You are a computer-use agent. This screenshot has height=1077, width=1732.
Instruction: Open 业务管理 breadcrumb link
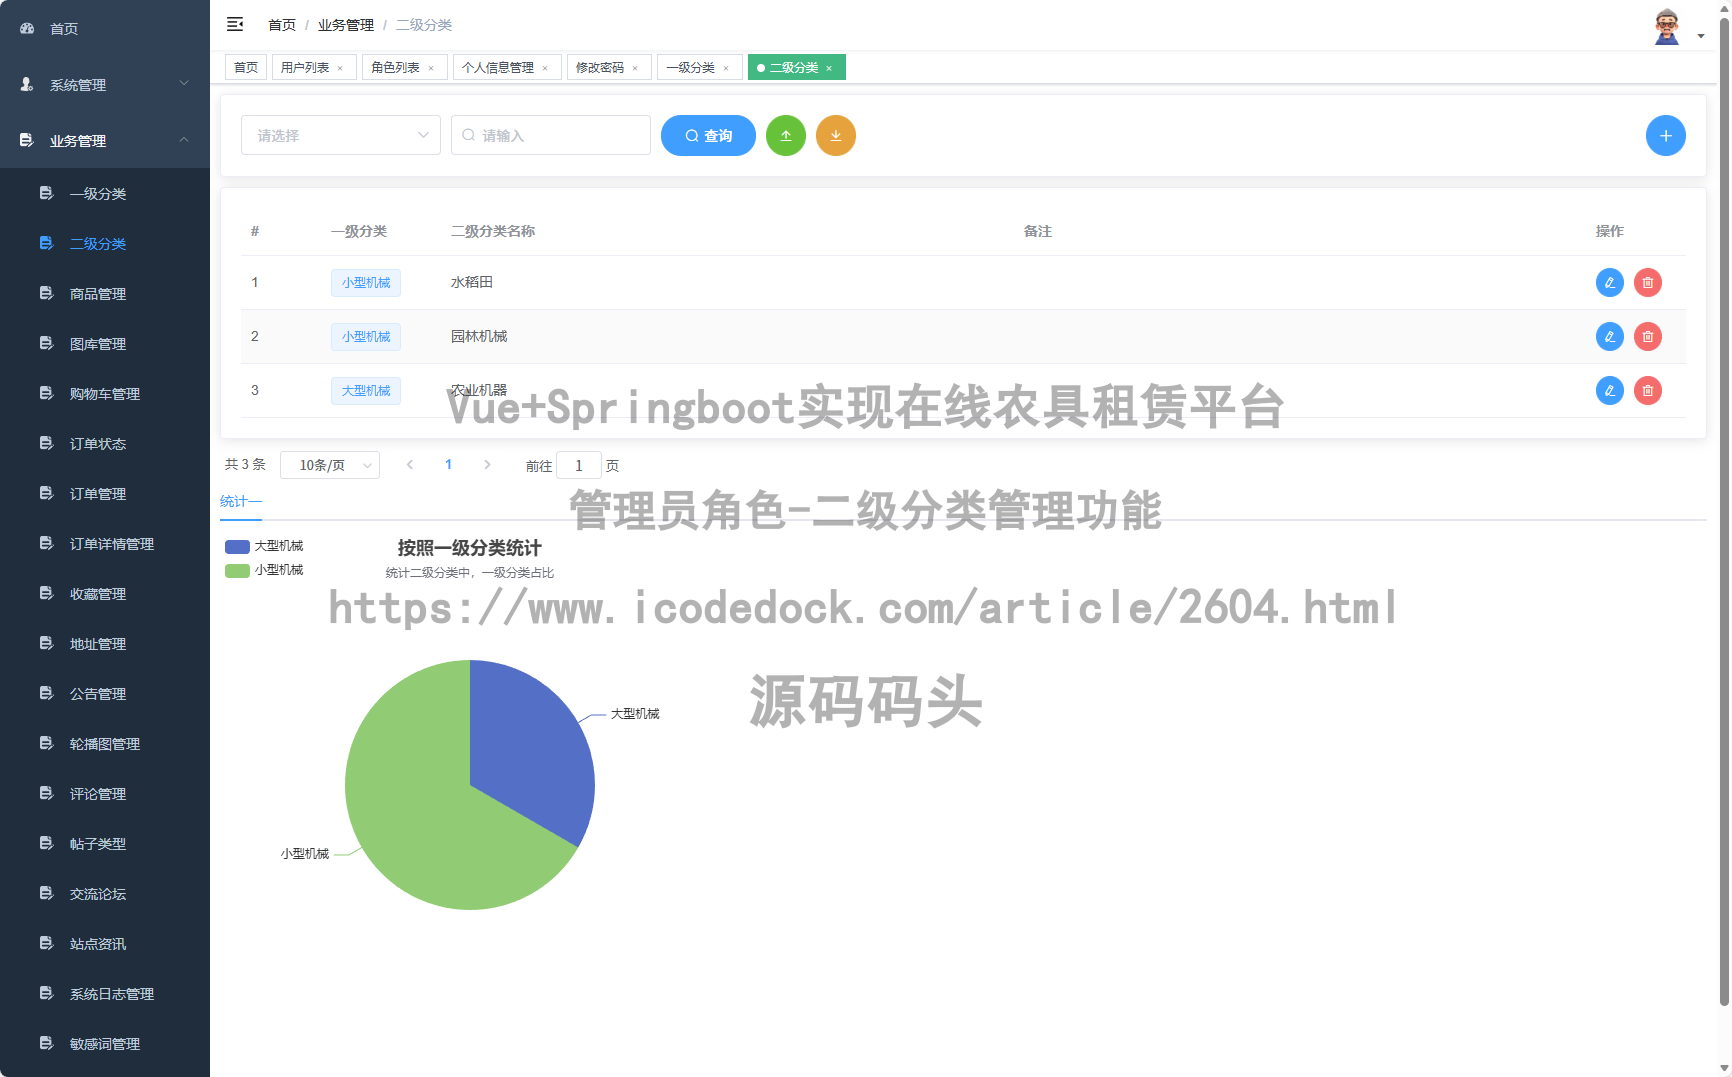click(x=345, y=24)
